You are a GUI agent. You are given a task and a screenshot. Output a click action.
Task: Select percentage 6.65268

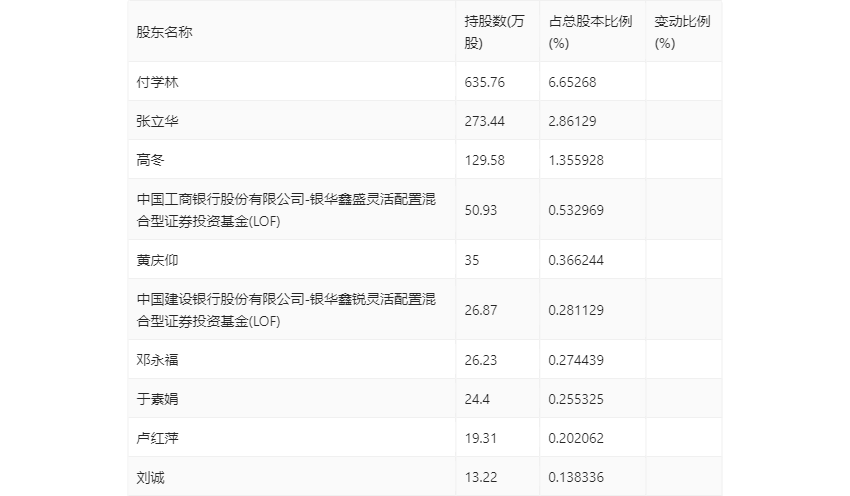572,82
